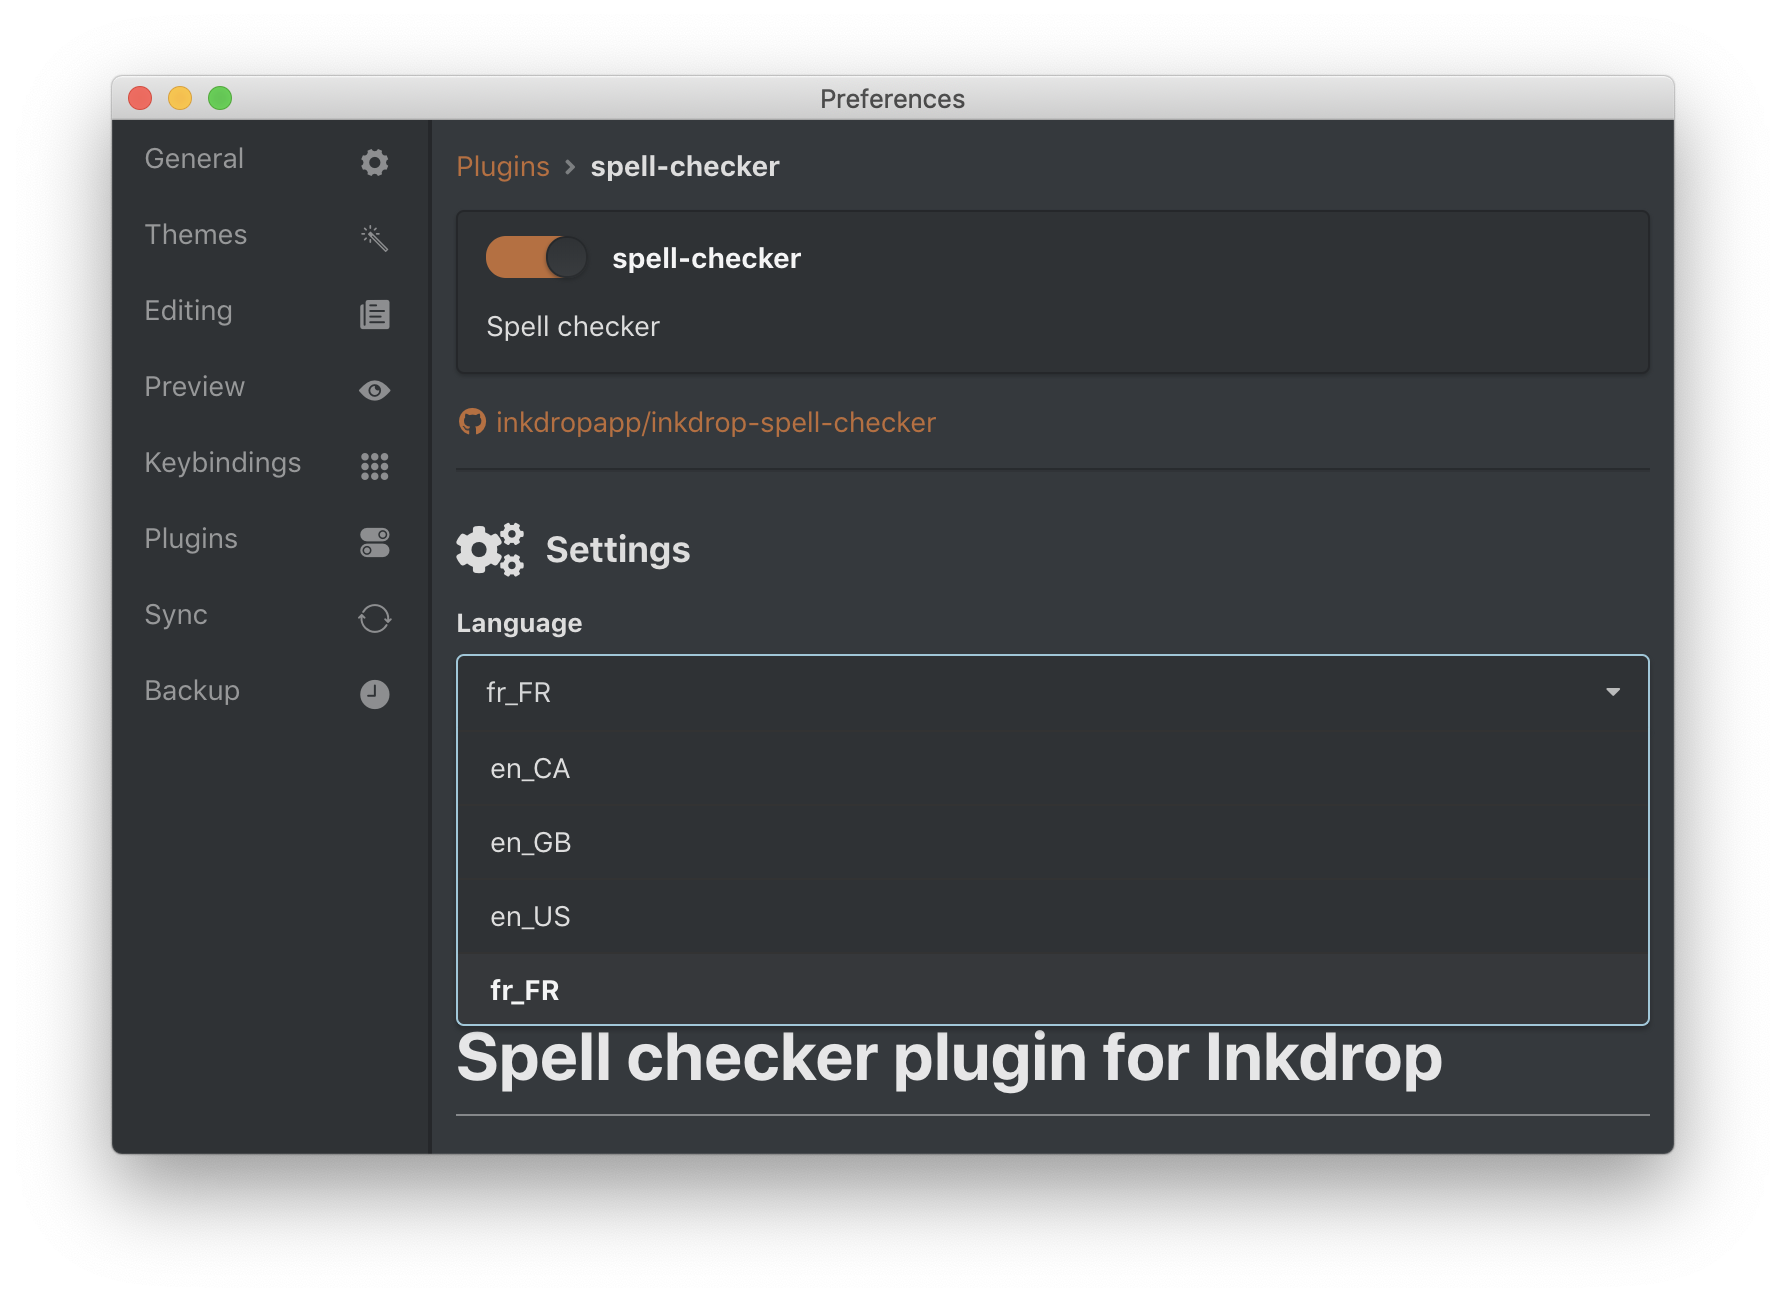Select en_CA language option
The height and width of the screenshot is (1302, 1786).
click(1052, 768)
